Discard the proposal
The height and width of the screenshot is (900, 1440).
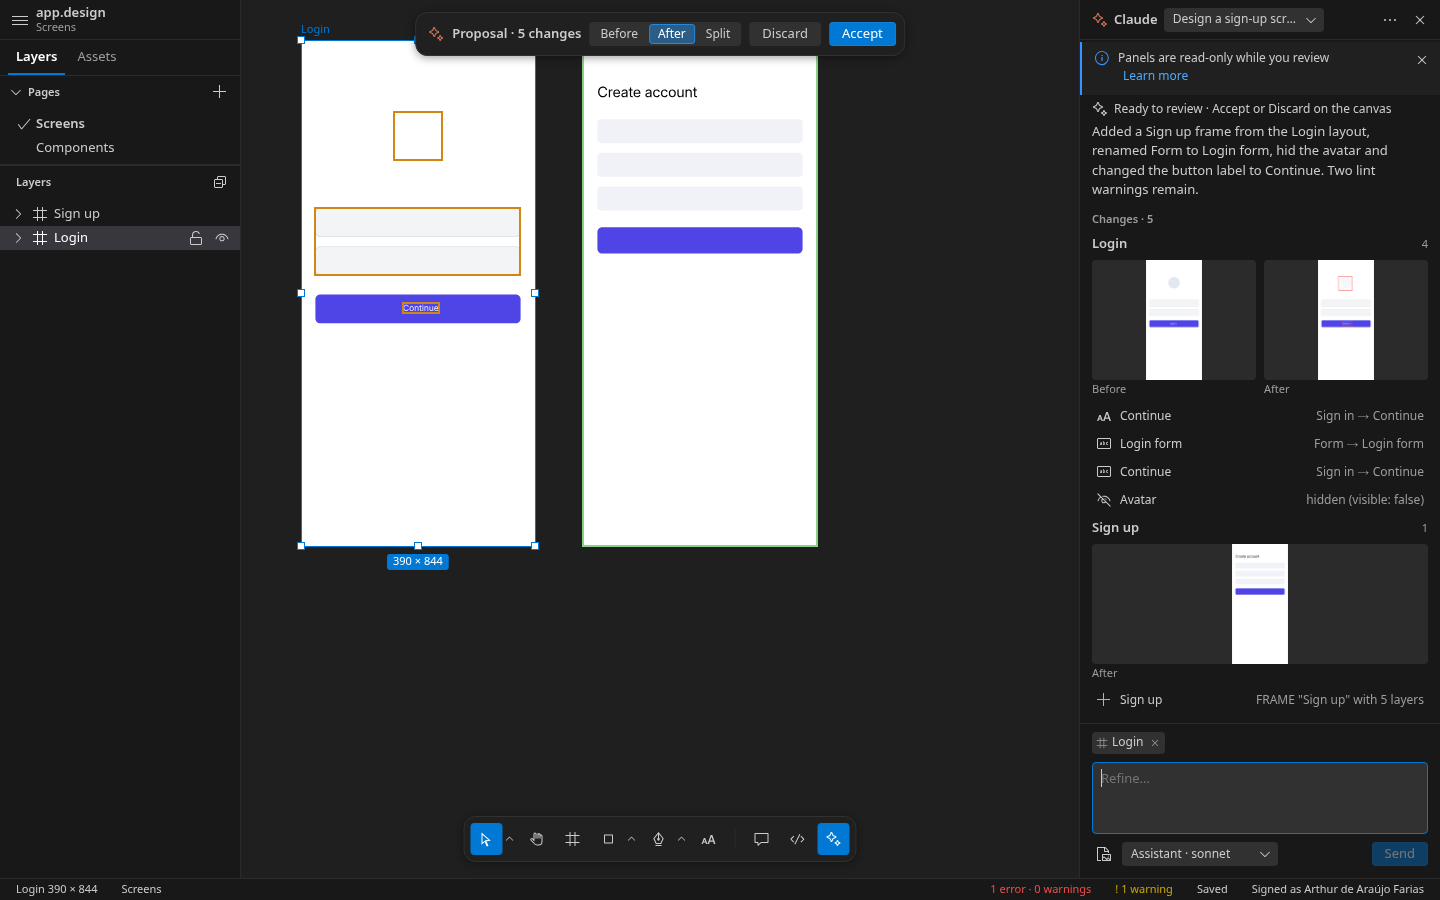point(785,34)
